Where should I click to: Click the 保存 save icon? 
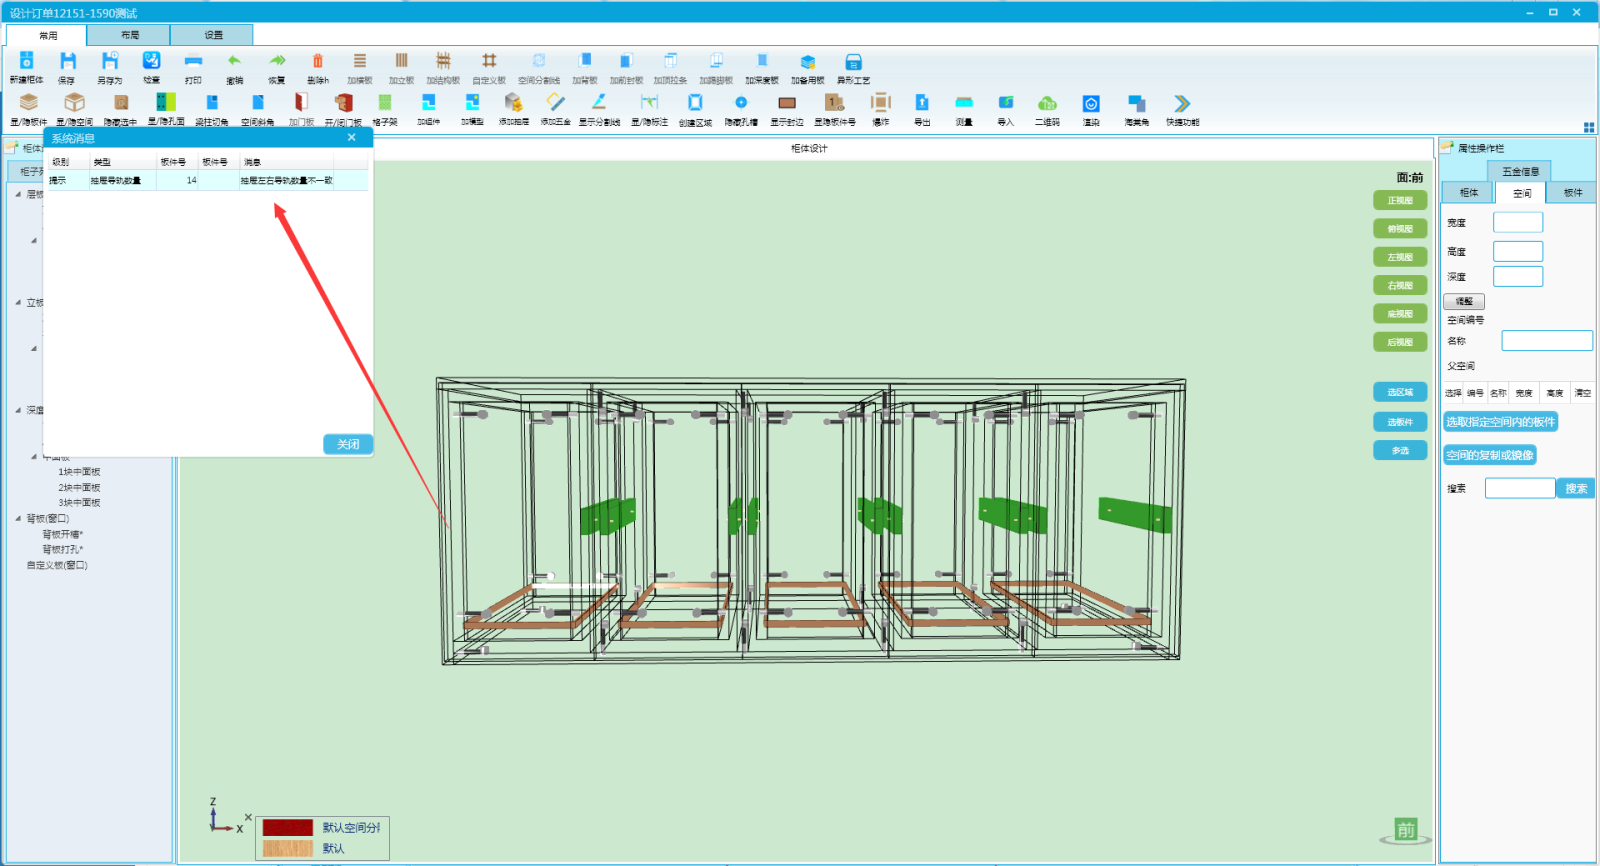tap(67, 62)
